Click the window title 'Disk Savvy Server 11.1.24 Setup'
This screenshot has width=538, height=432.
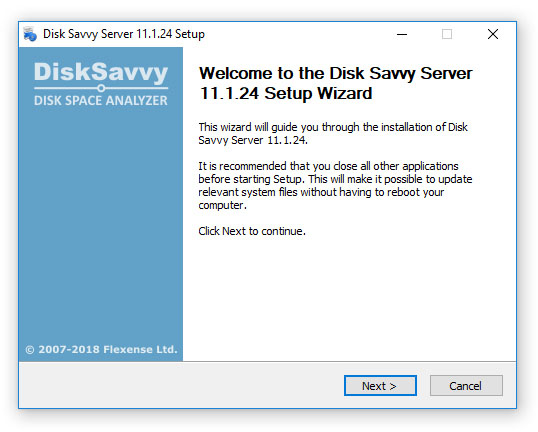point(124,34)
